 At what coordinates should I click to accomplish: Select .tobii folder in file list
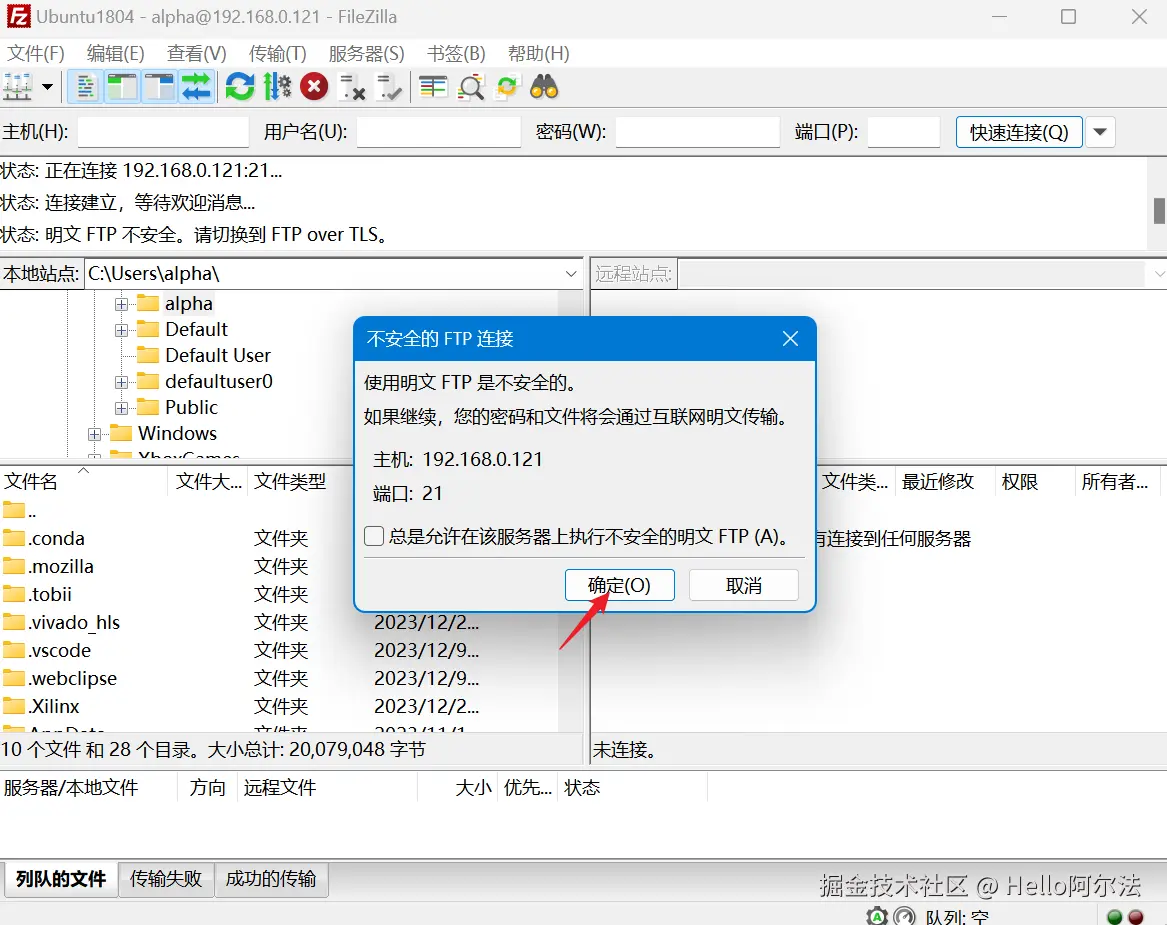50,595
